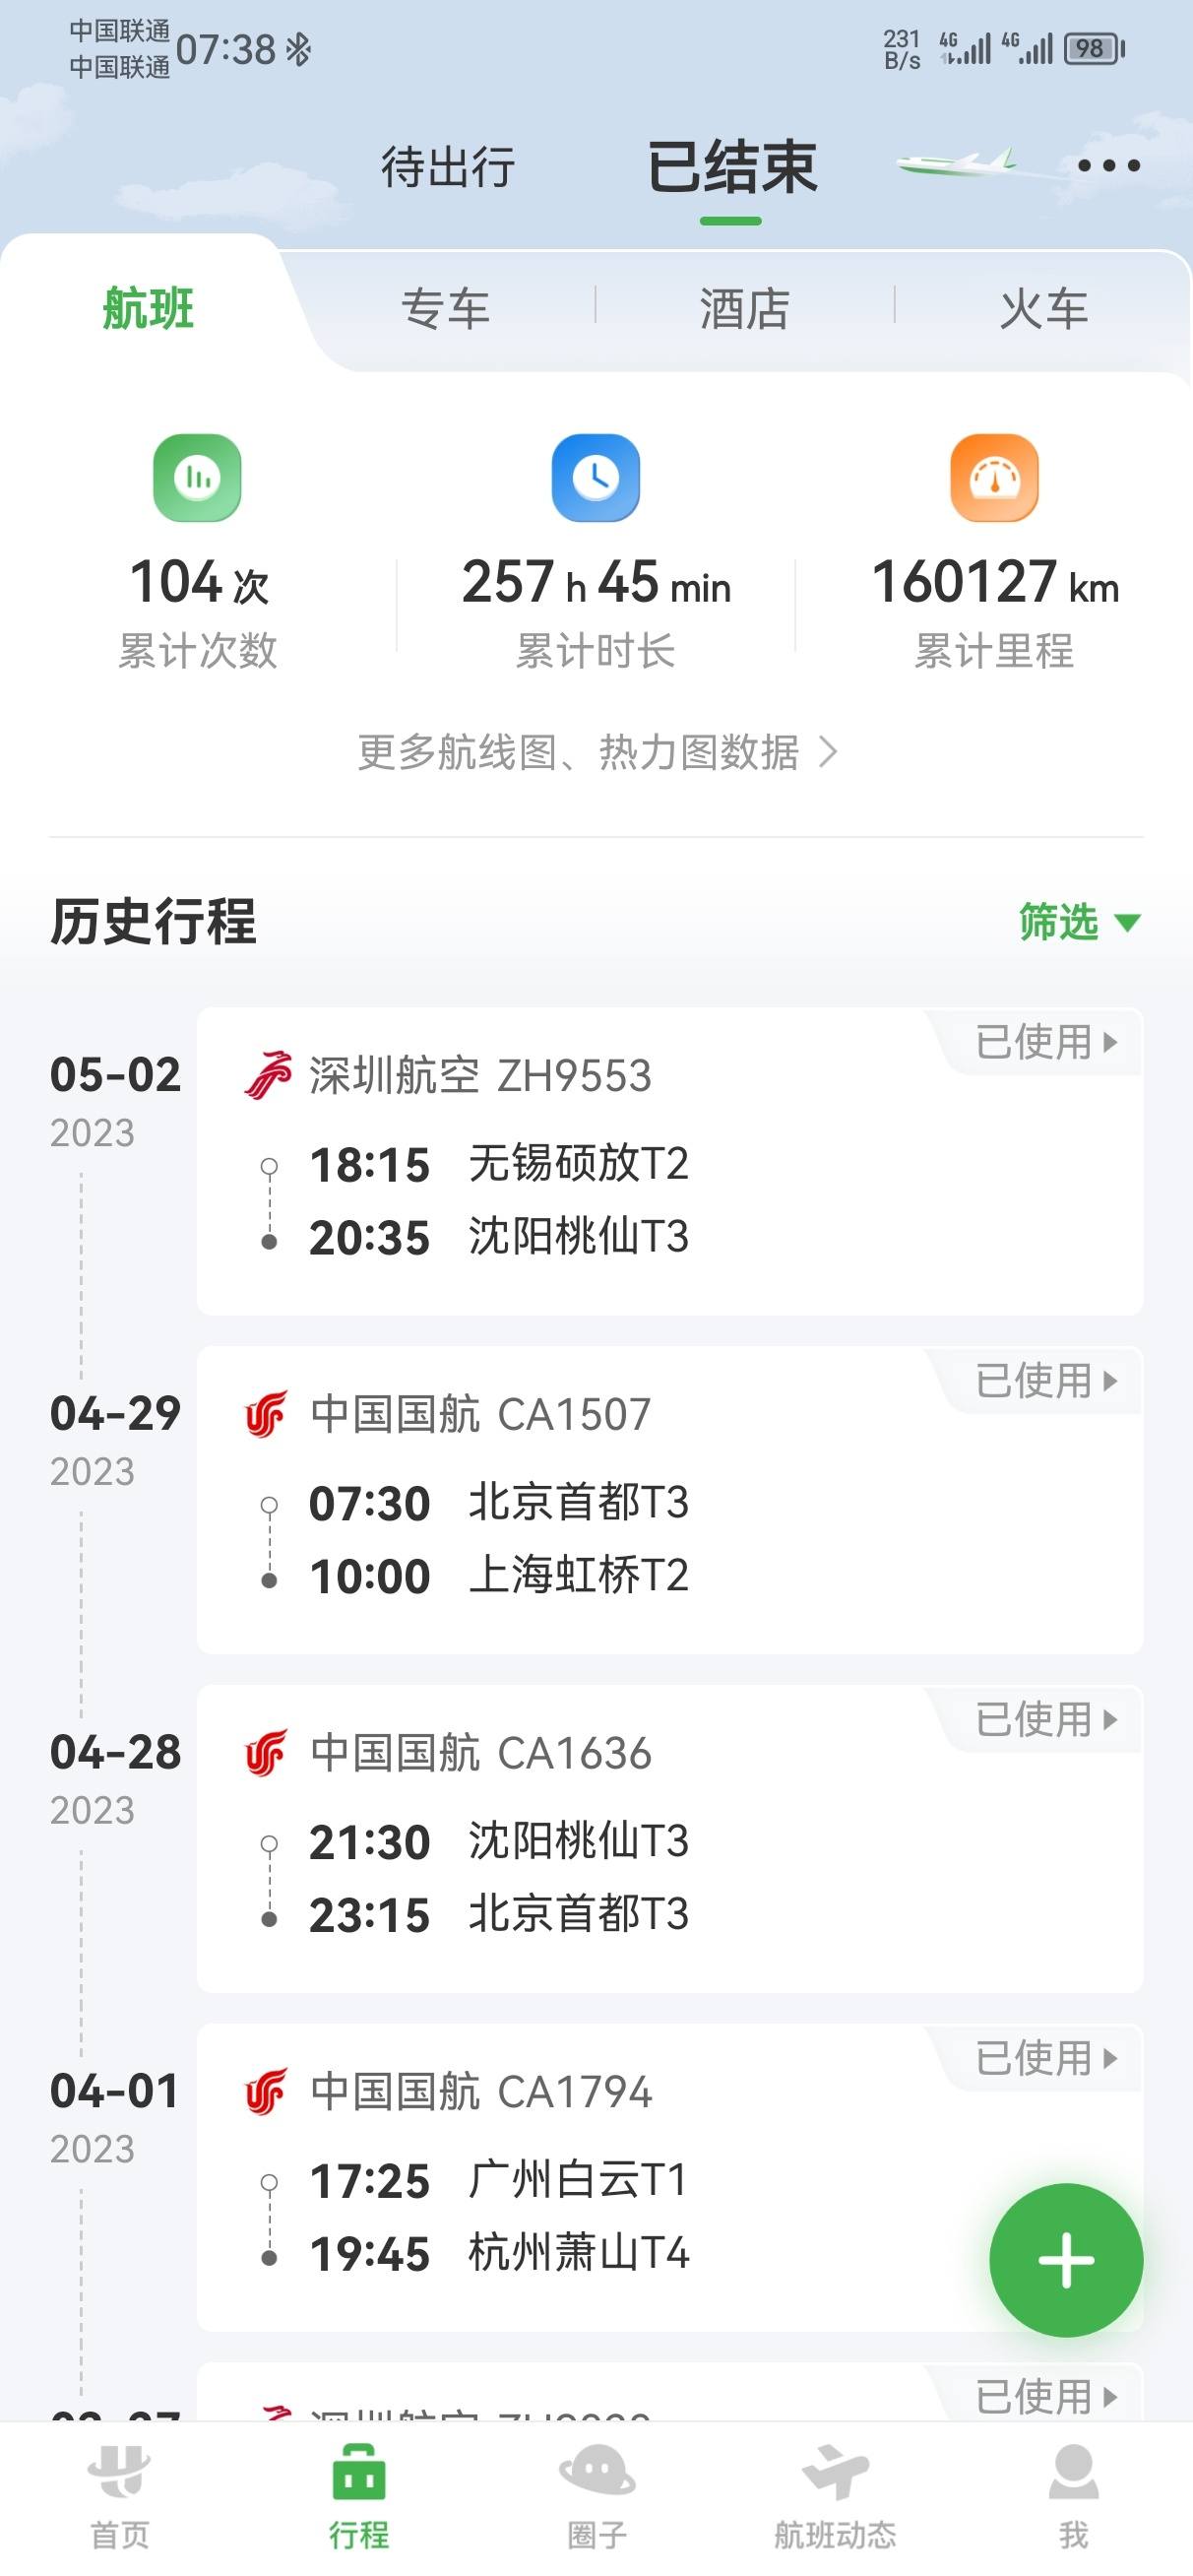Expand 已使用 status on flight CA1636
The image size is (1193, 2576).
pyautogui.click(x=1046, y=1720)
